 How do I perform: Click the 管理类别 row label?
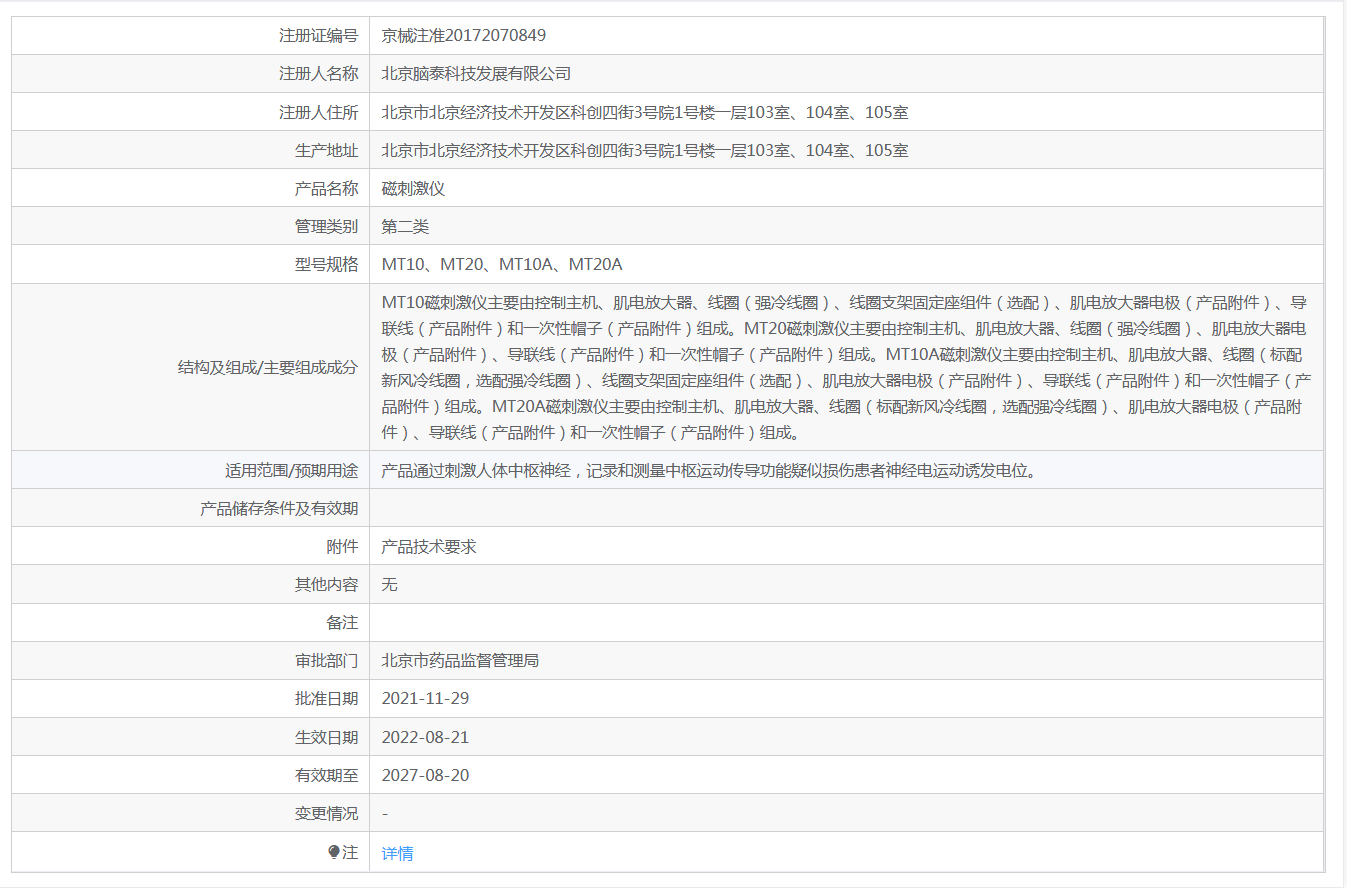point(326,227)
